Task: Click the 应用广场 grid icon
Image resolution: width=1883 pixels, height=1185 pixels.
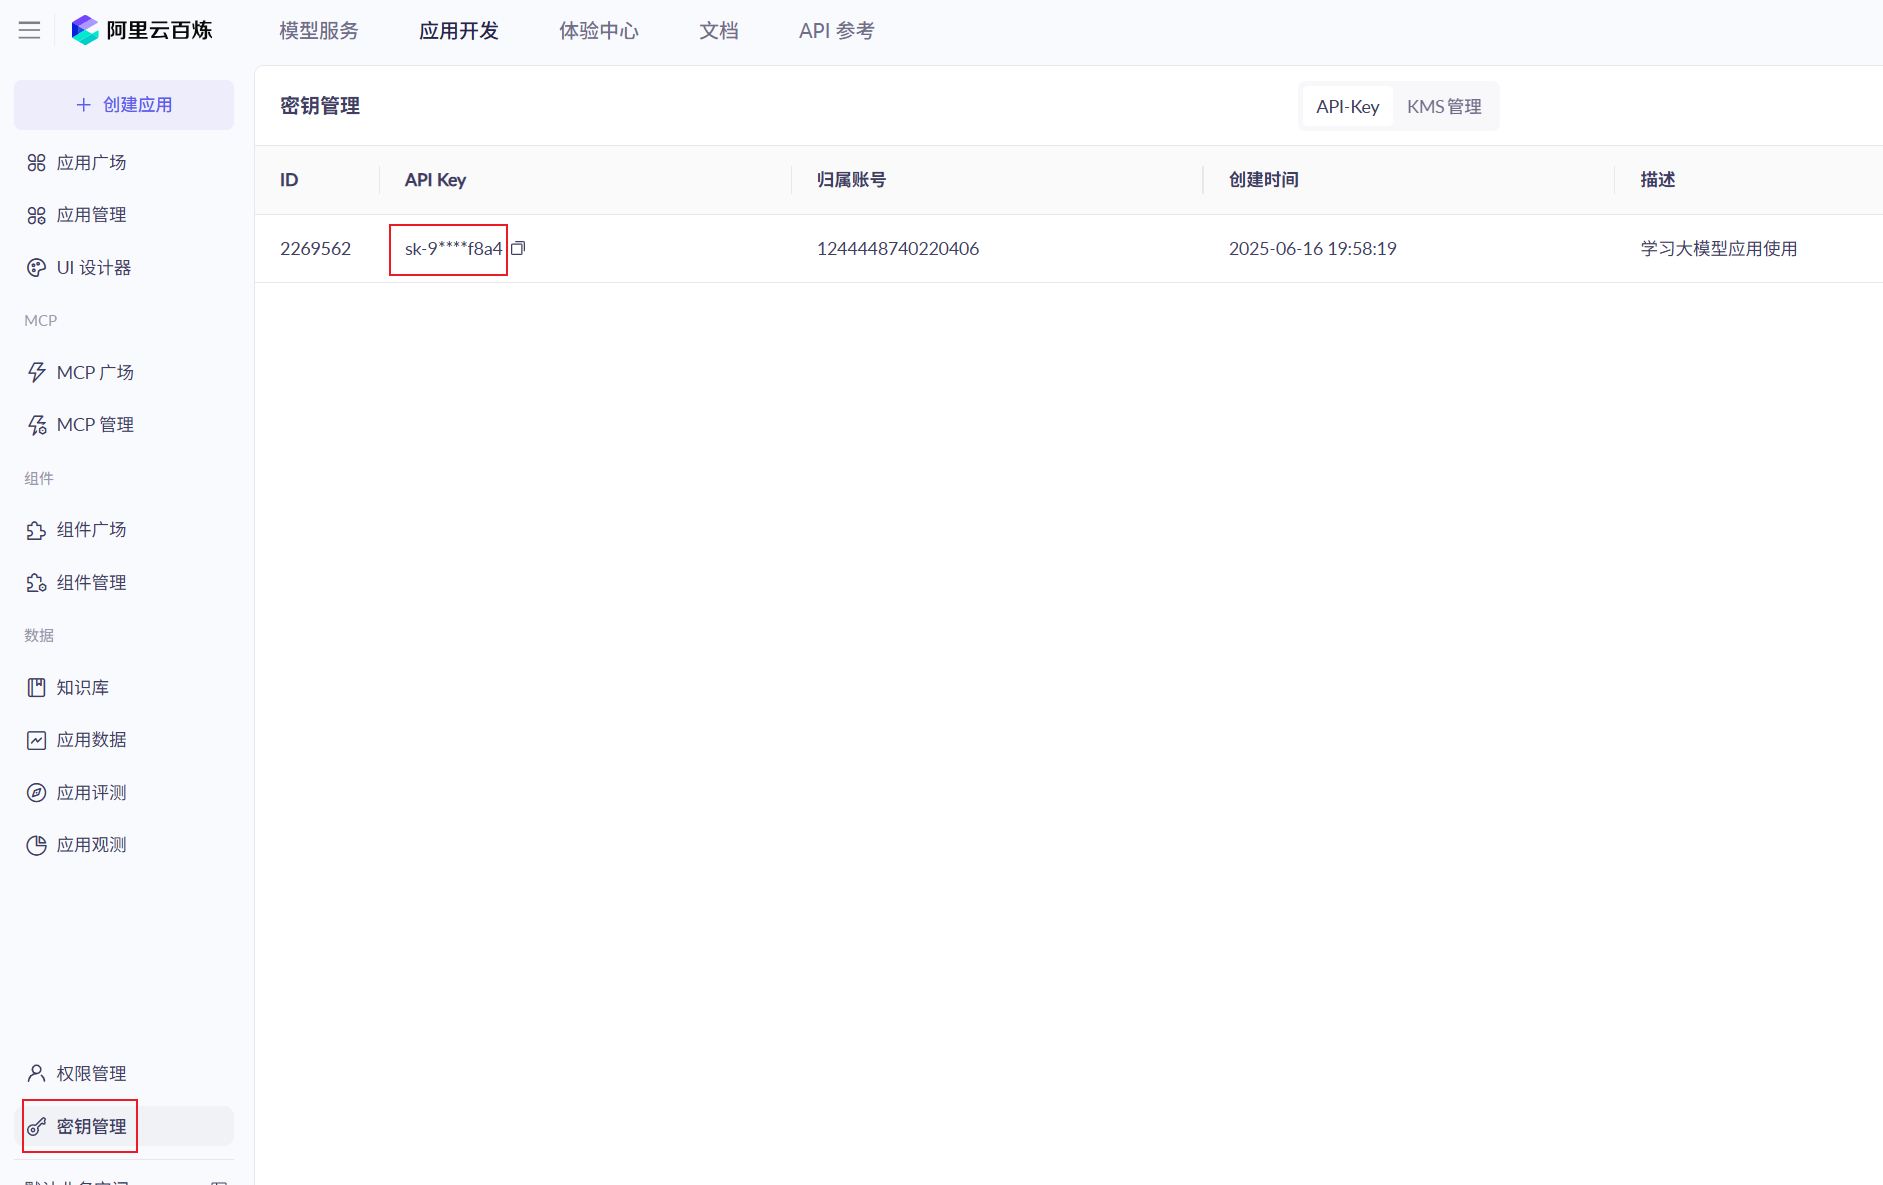Action: pyautogui.click(x=37, y=162)
